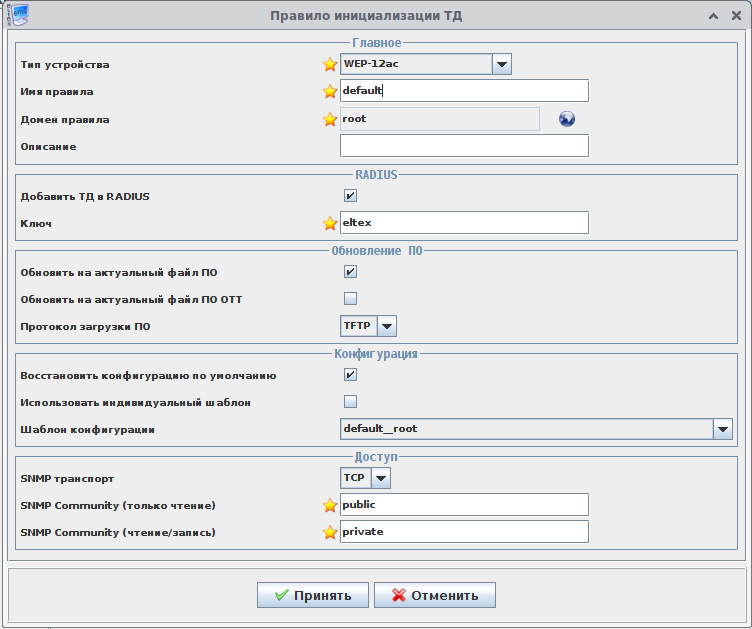
Task: Expand the TFTP firmware protocol dropdown
Action: 387,326
